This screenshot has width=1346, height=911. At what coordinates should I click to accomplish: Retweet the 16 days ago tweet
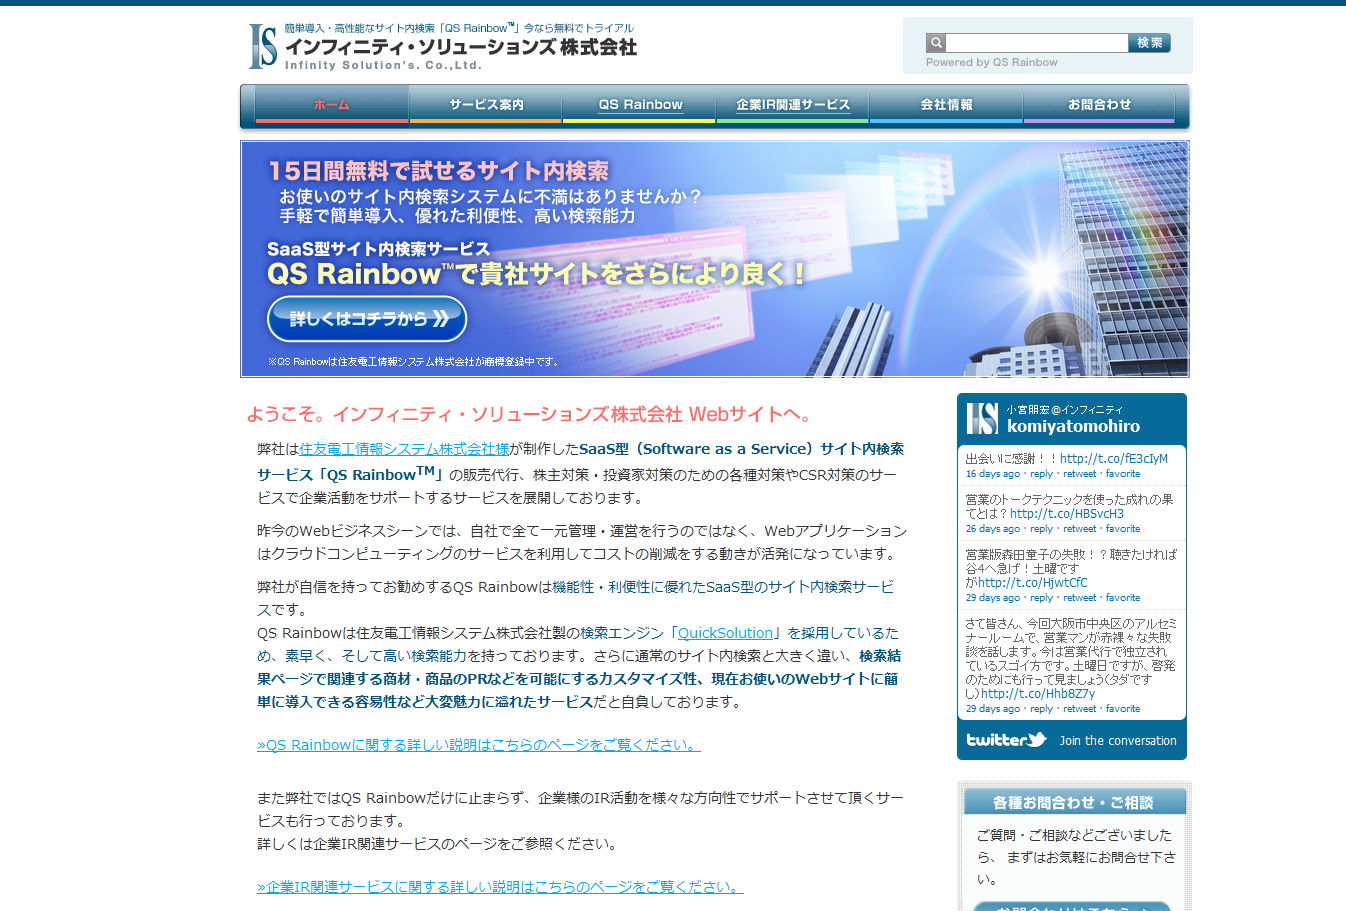point(1080,474)
